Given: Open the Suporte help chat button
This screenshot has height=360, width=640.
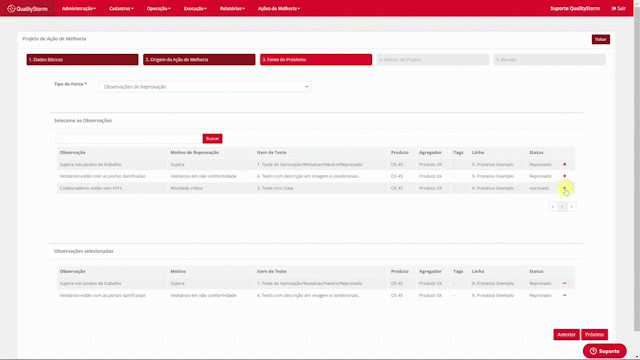Looking at the screenshot, I should click(604, 351).
